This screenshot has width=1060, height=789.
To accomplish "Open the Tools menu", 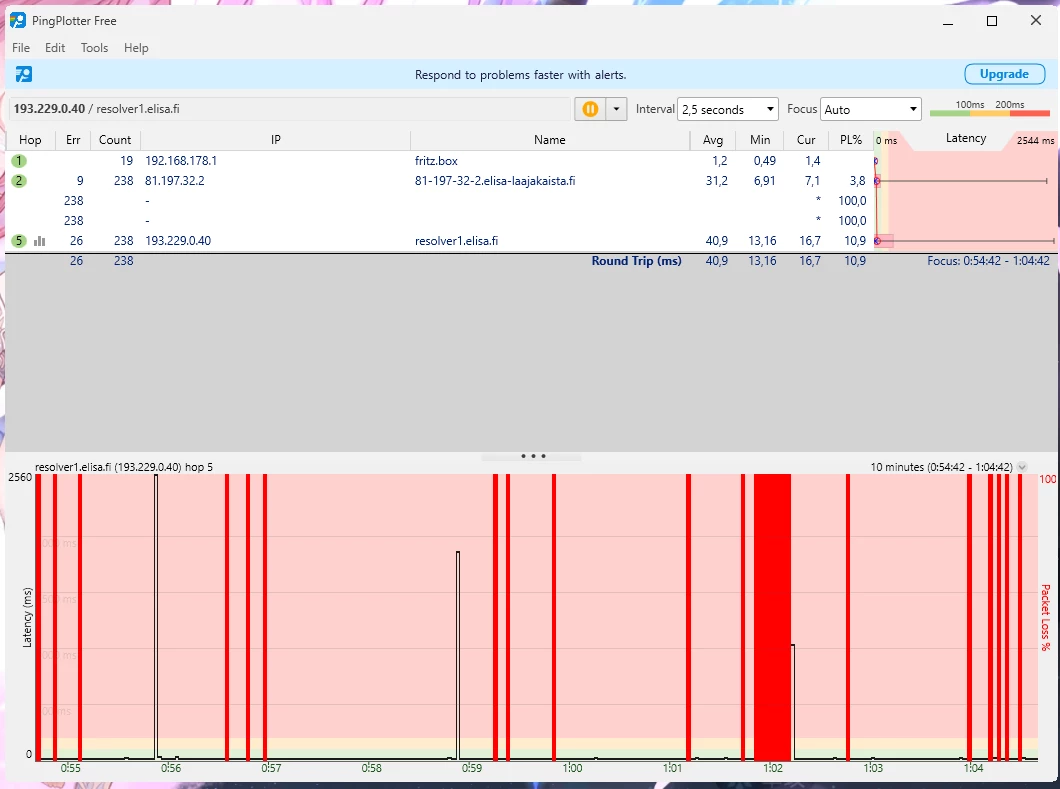I will (94, 48).
